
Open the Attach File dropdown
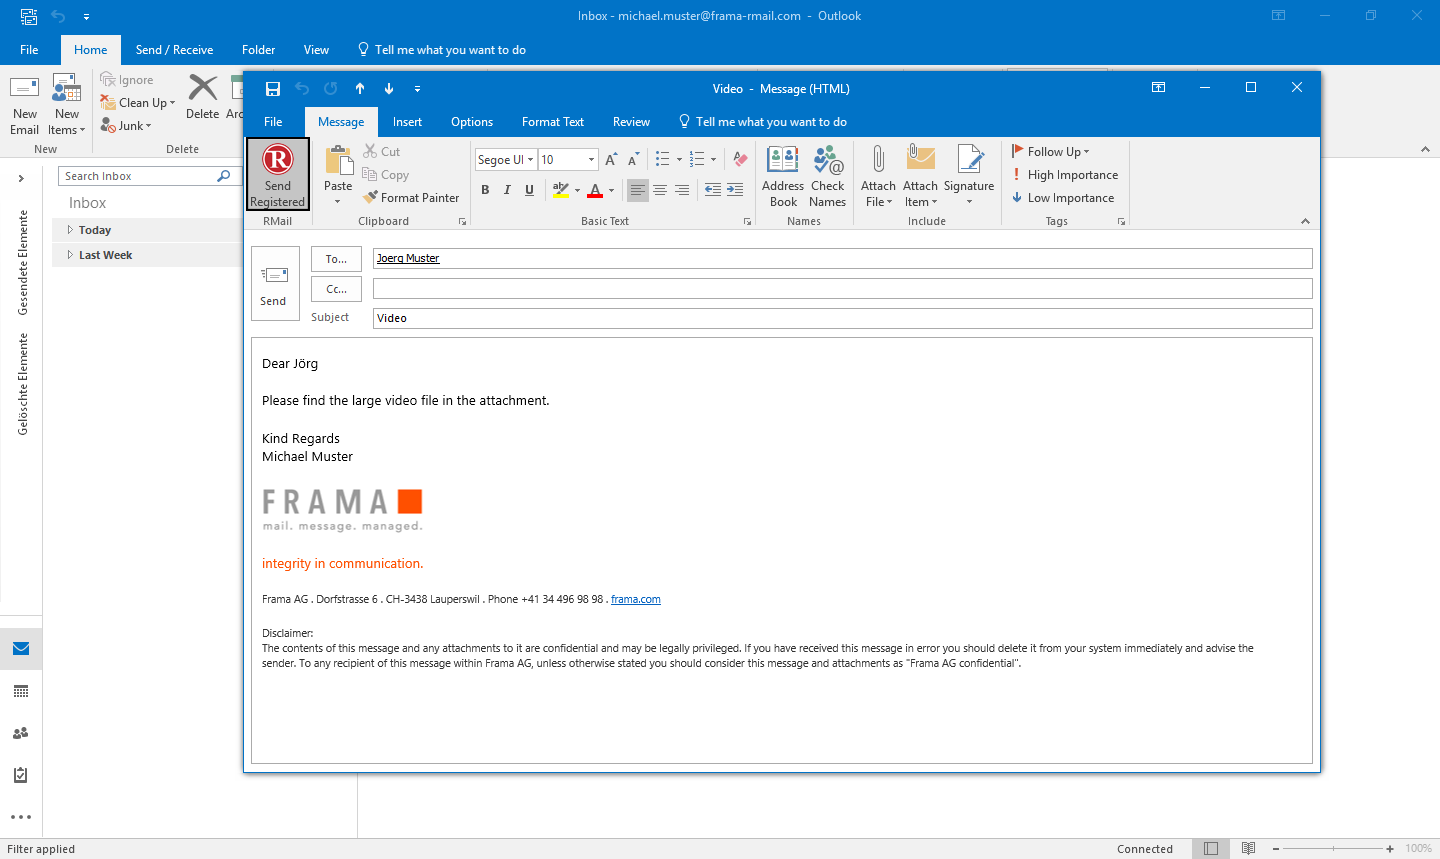[878, 176]
